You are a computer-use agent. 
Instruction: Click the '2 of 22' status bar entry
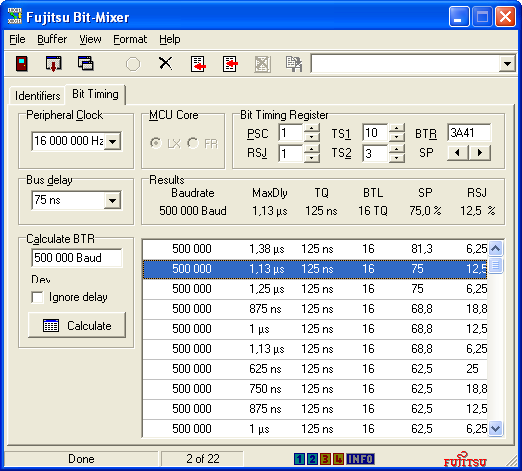click(202, 459)
